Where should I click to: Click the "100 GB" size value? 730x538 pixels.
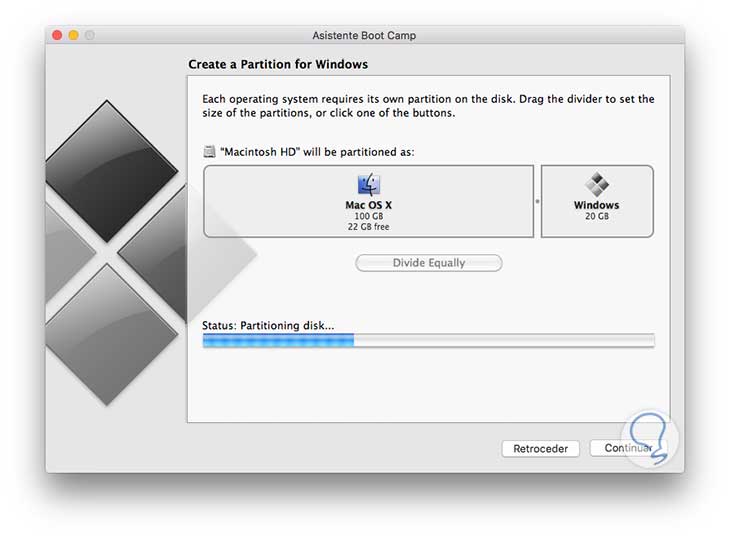369,216
